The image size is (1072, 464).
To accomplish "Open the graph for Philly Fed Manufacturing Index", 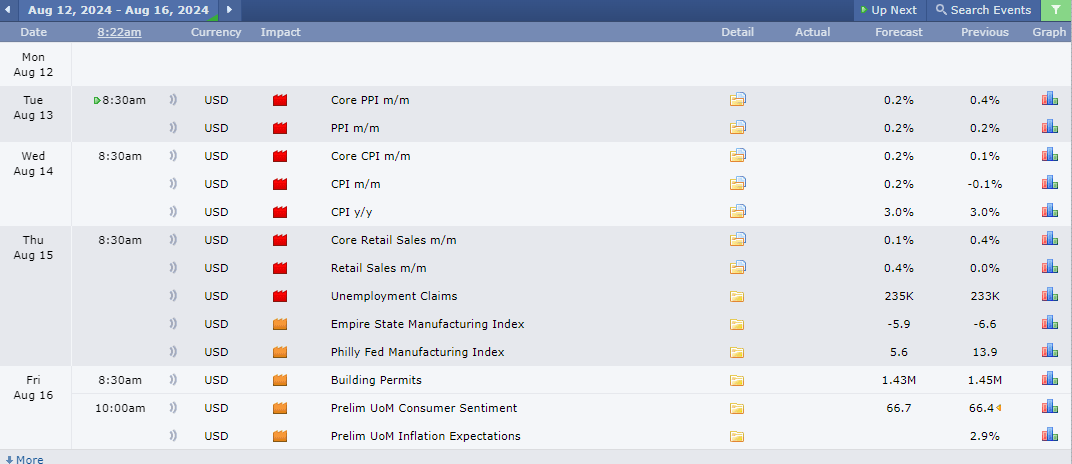I will (x=1049, y=351).
